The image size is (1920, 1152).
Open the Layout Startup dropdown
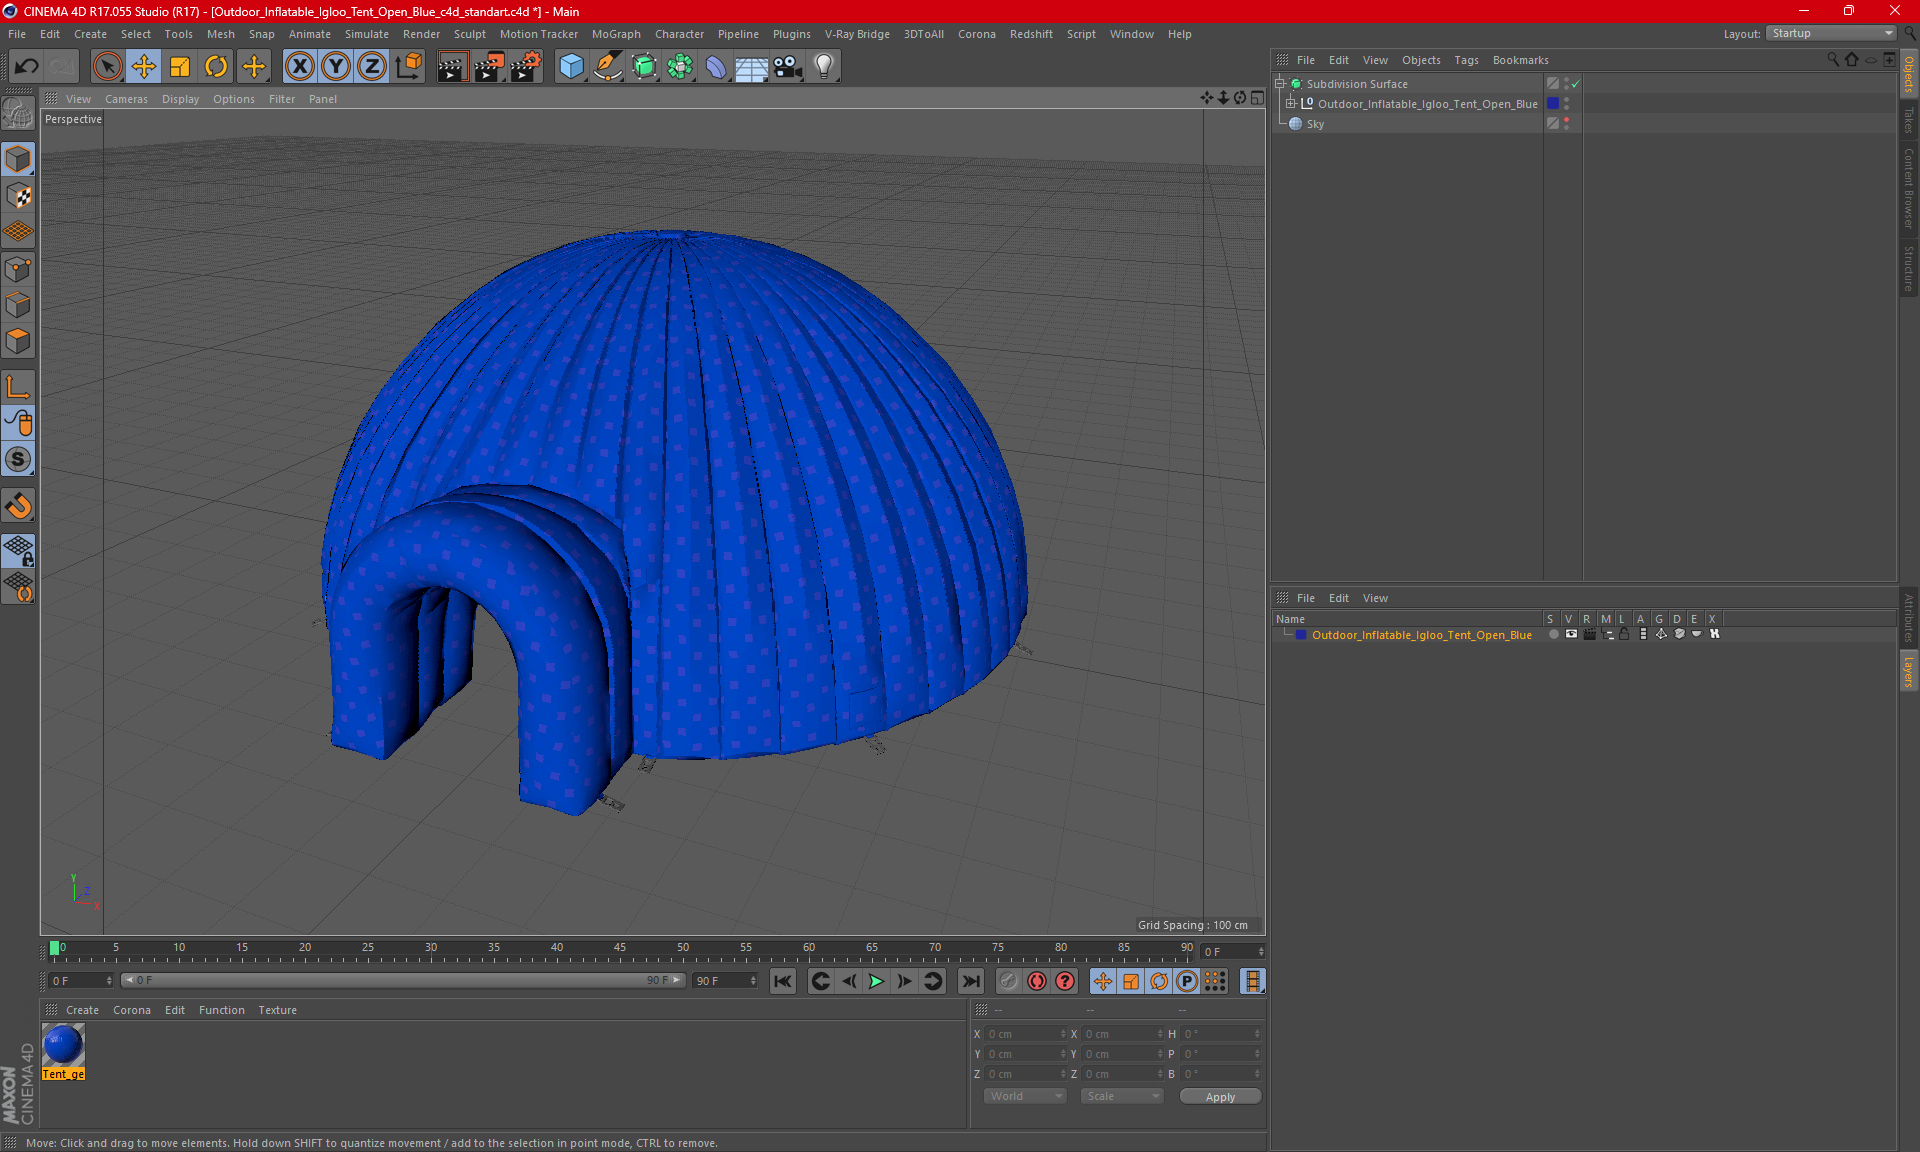pyautogui.click(x=1831, y=33)
